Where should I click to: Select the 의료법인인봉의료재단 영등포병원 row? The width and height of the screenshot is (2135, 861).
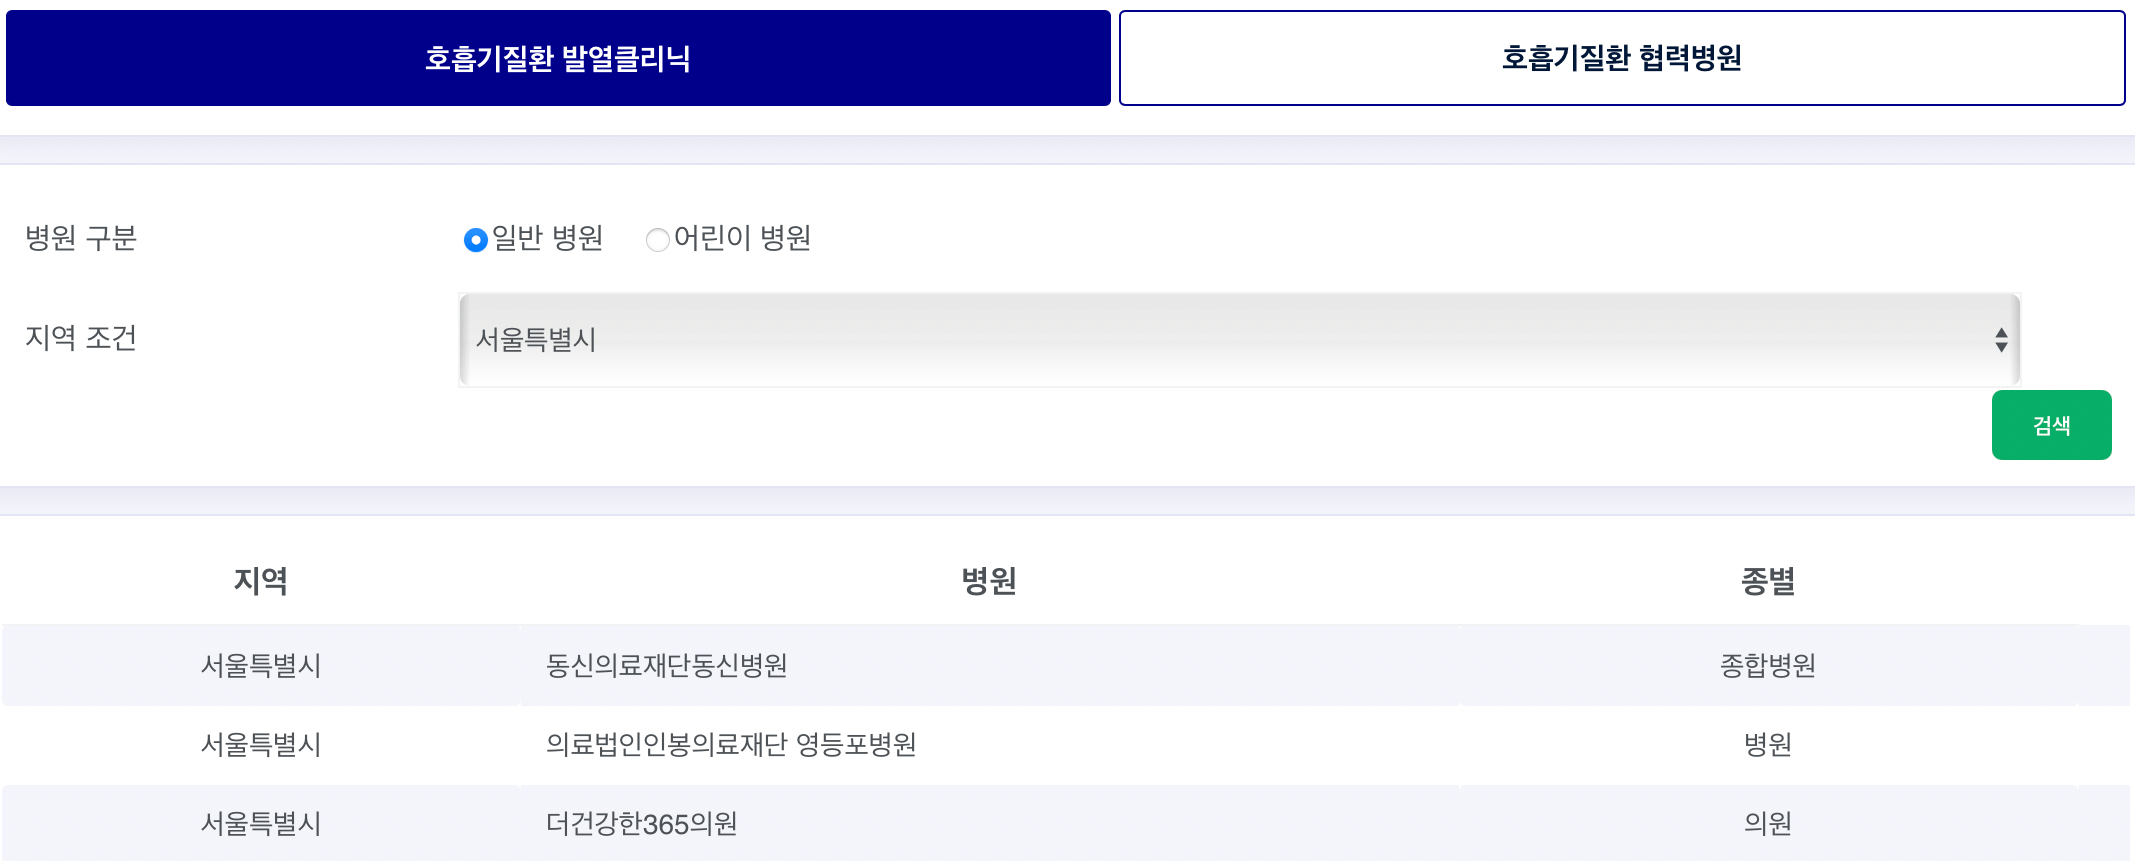(733, 744)
